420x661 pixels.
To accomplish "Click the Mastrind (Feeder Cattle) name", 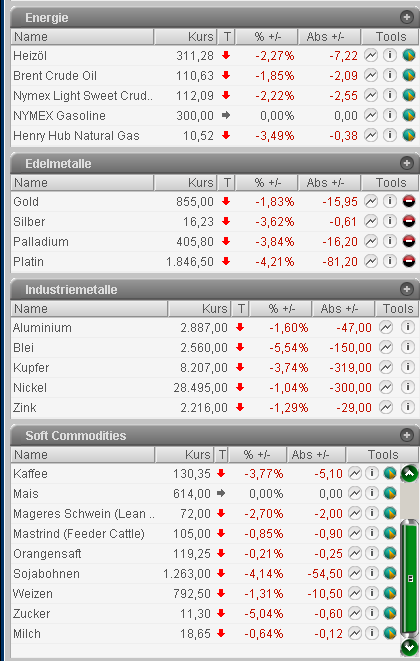I will pos(79,534).
